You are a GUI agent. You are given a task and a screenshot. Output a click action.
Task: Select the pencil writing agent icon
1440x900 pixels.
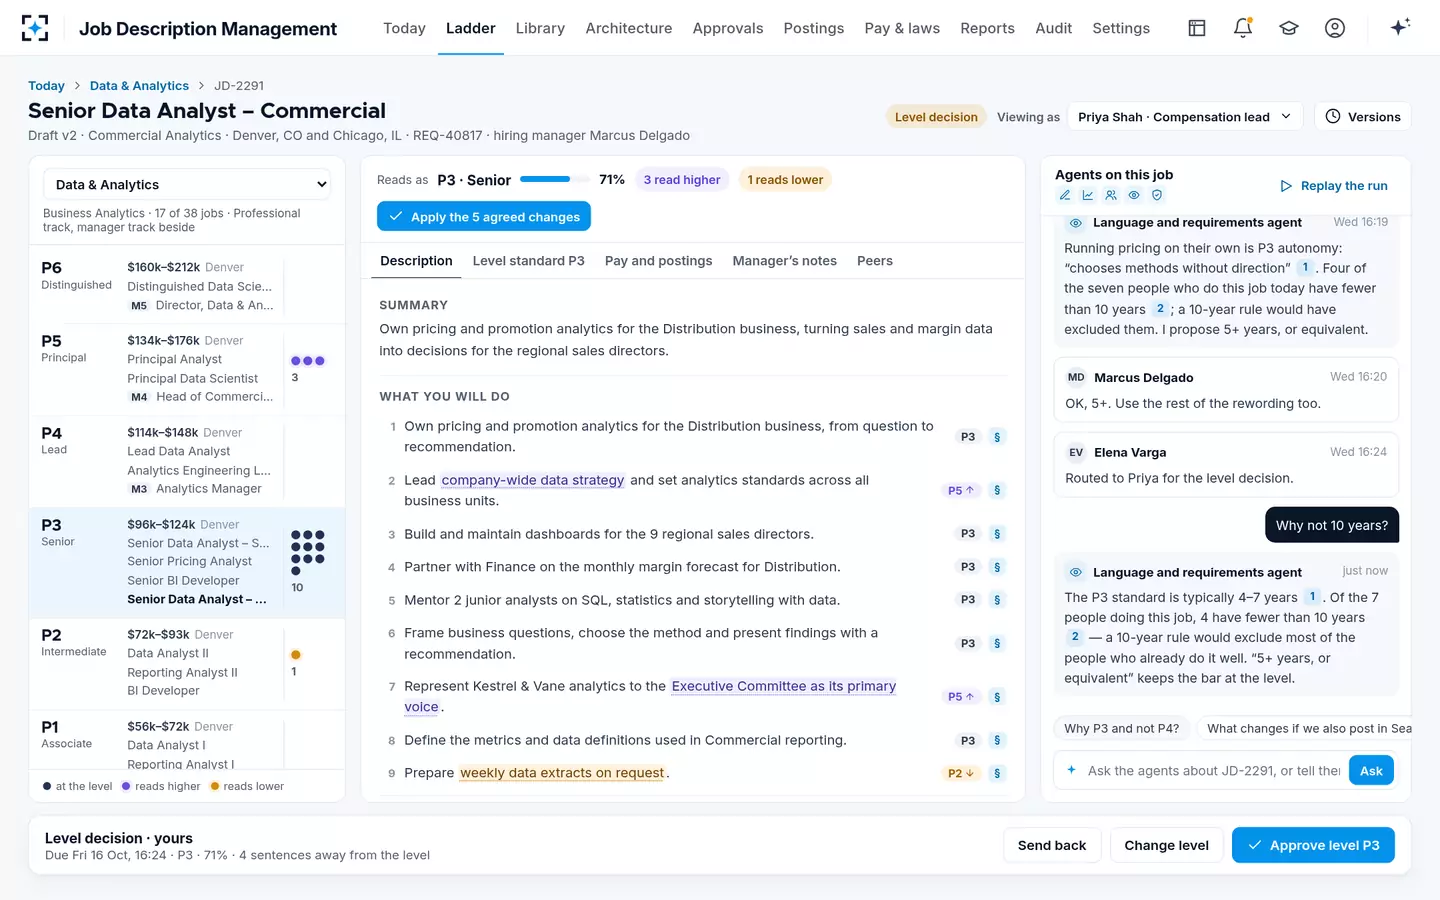pos(1065,195)
